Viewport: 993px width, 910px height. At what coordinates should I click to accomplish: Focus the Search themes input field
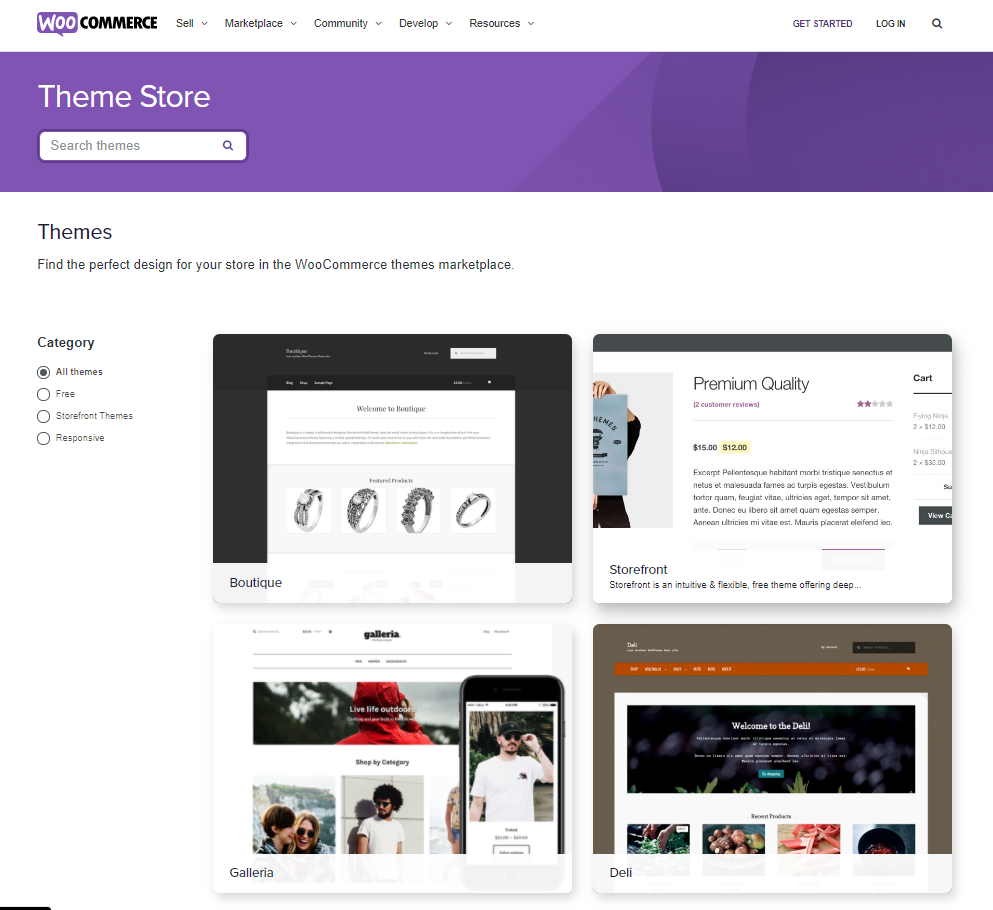click(142, 146)
